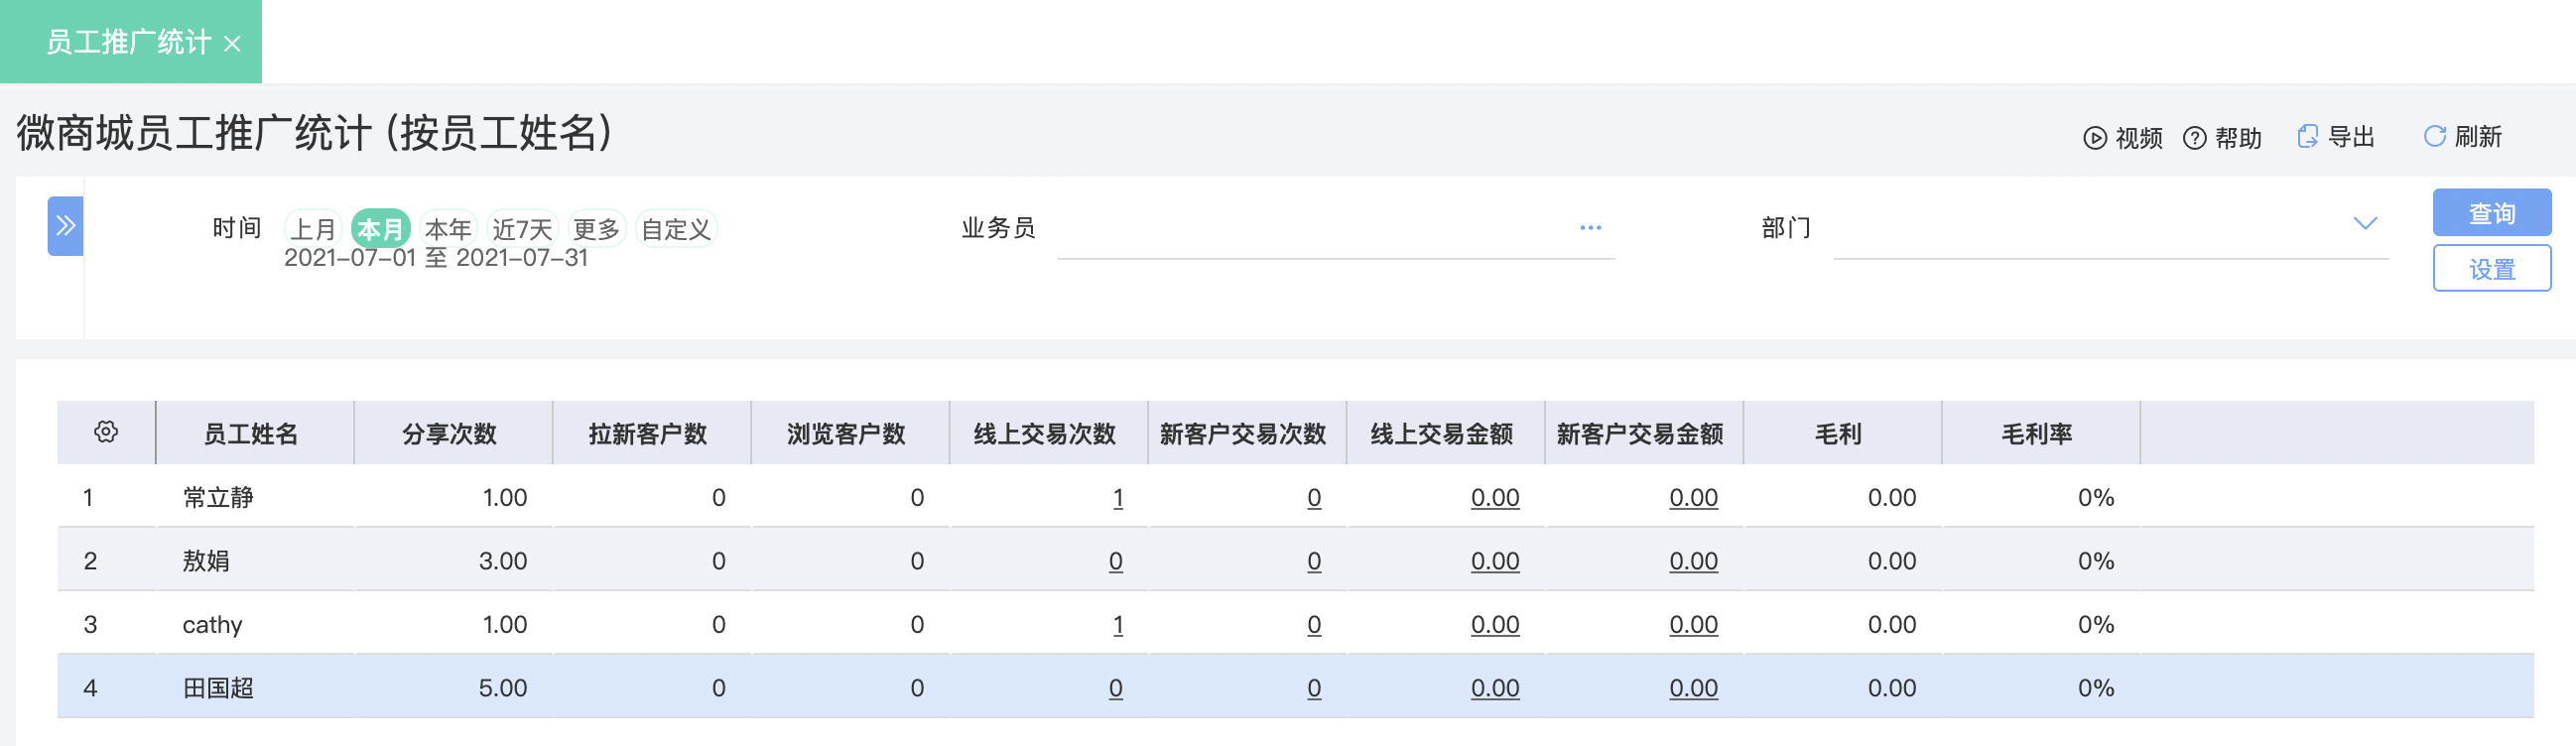Open cathy's 线上交易次数 link value 1
2576x746 pixels.
[x=1118, y=625]
